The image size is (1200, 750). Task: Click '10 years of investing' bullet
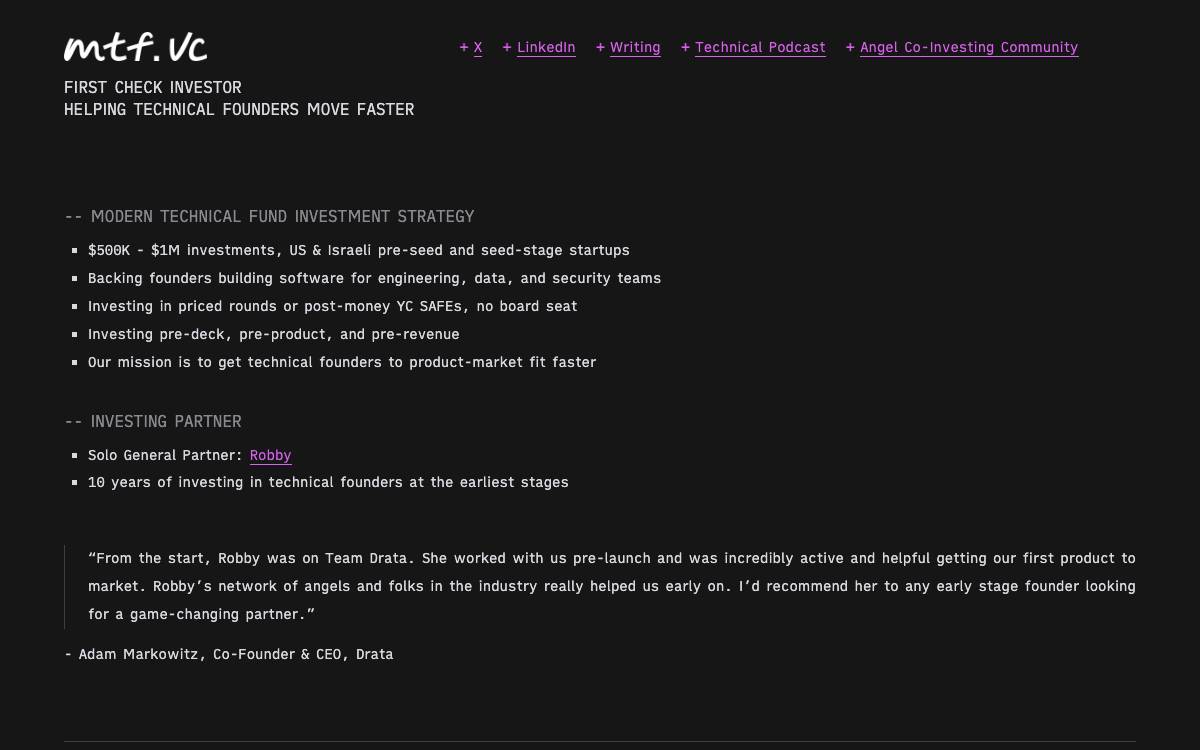tap(328, 482)
